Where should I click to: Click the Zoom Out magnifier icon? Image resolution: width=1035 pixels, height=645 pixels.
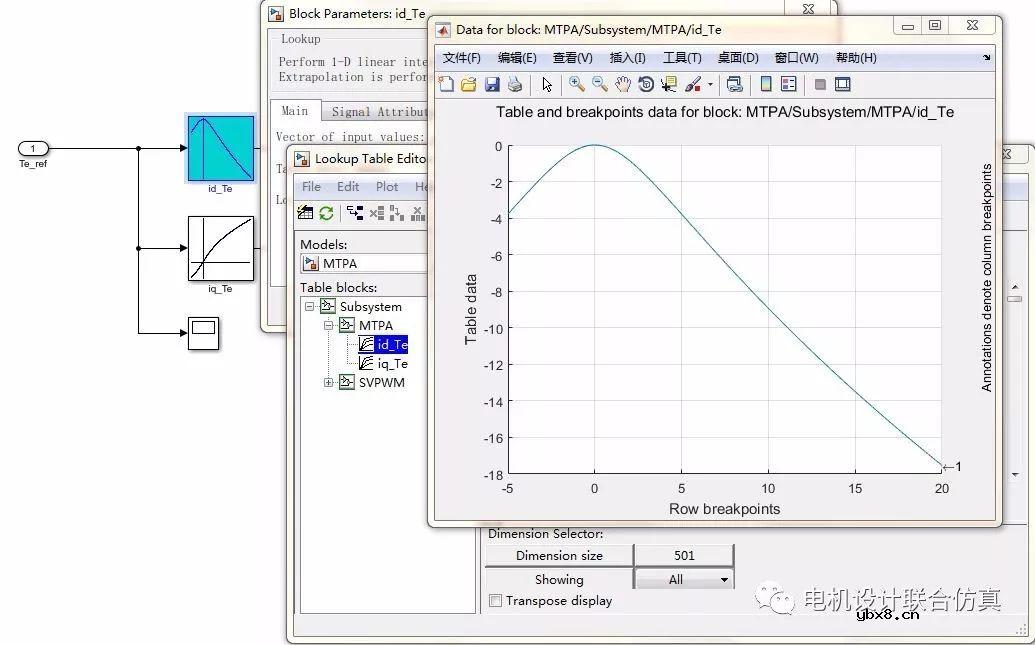600,85
